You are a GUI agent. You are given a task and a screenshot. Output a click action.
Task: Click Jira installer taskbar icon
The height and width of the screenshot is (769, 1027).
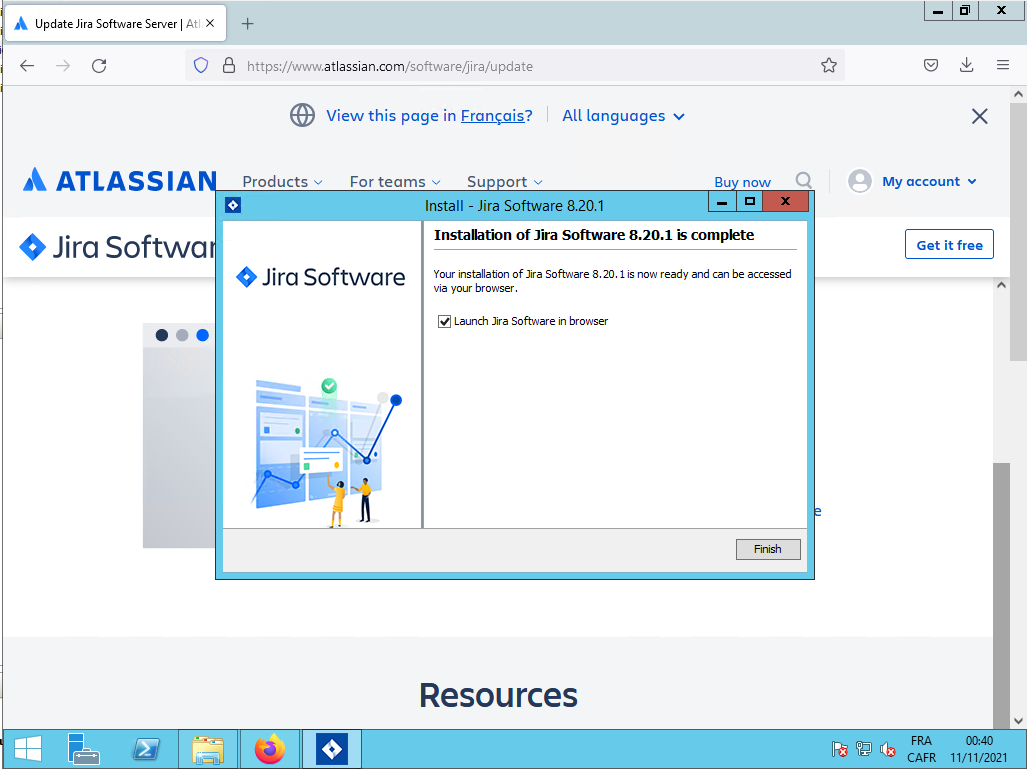pyautogui.click(x=331, y=749)
